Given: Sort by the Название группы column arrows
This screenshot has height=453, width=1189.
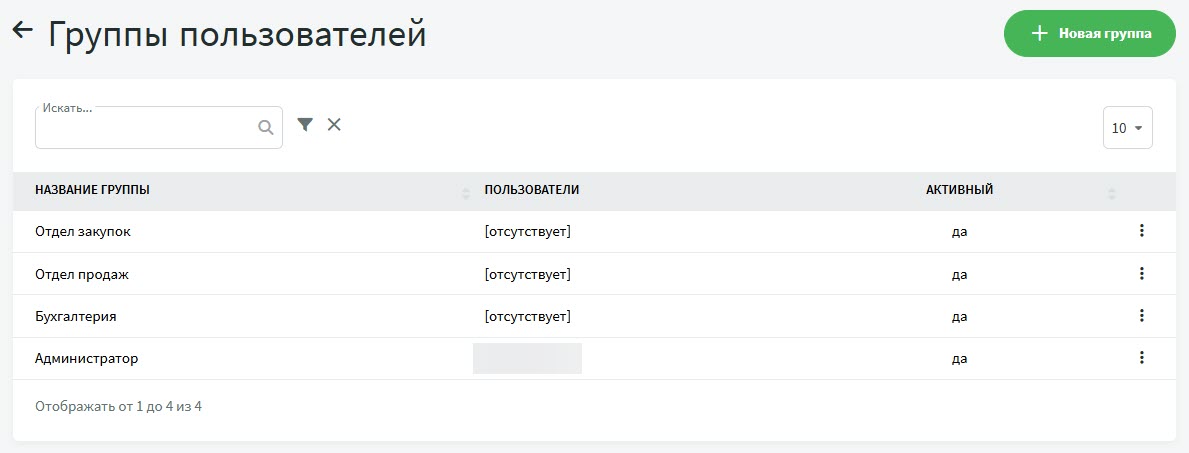Looking at the screenshot, I should click(465, 191).
